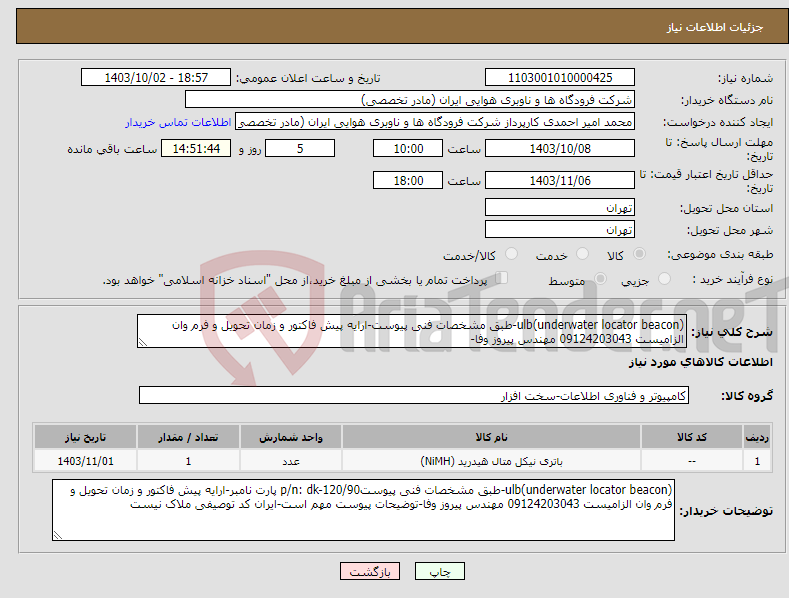Image resolution: width=789 pixels, height=598 pixels.
Task: Click the product code cell showing --
Action: (691, 461)
